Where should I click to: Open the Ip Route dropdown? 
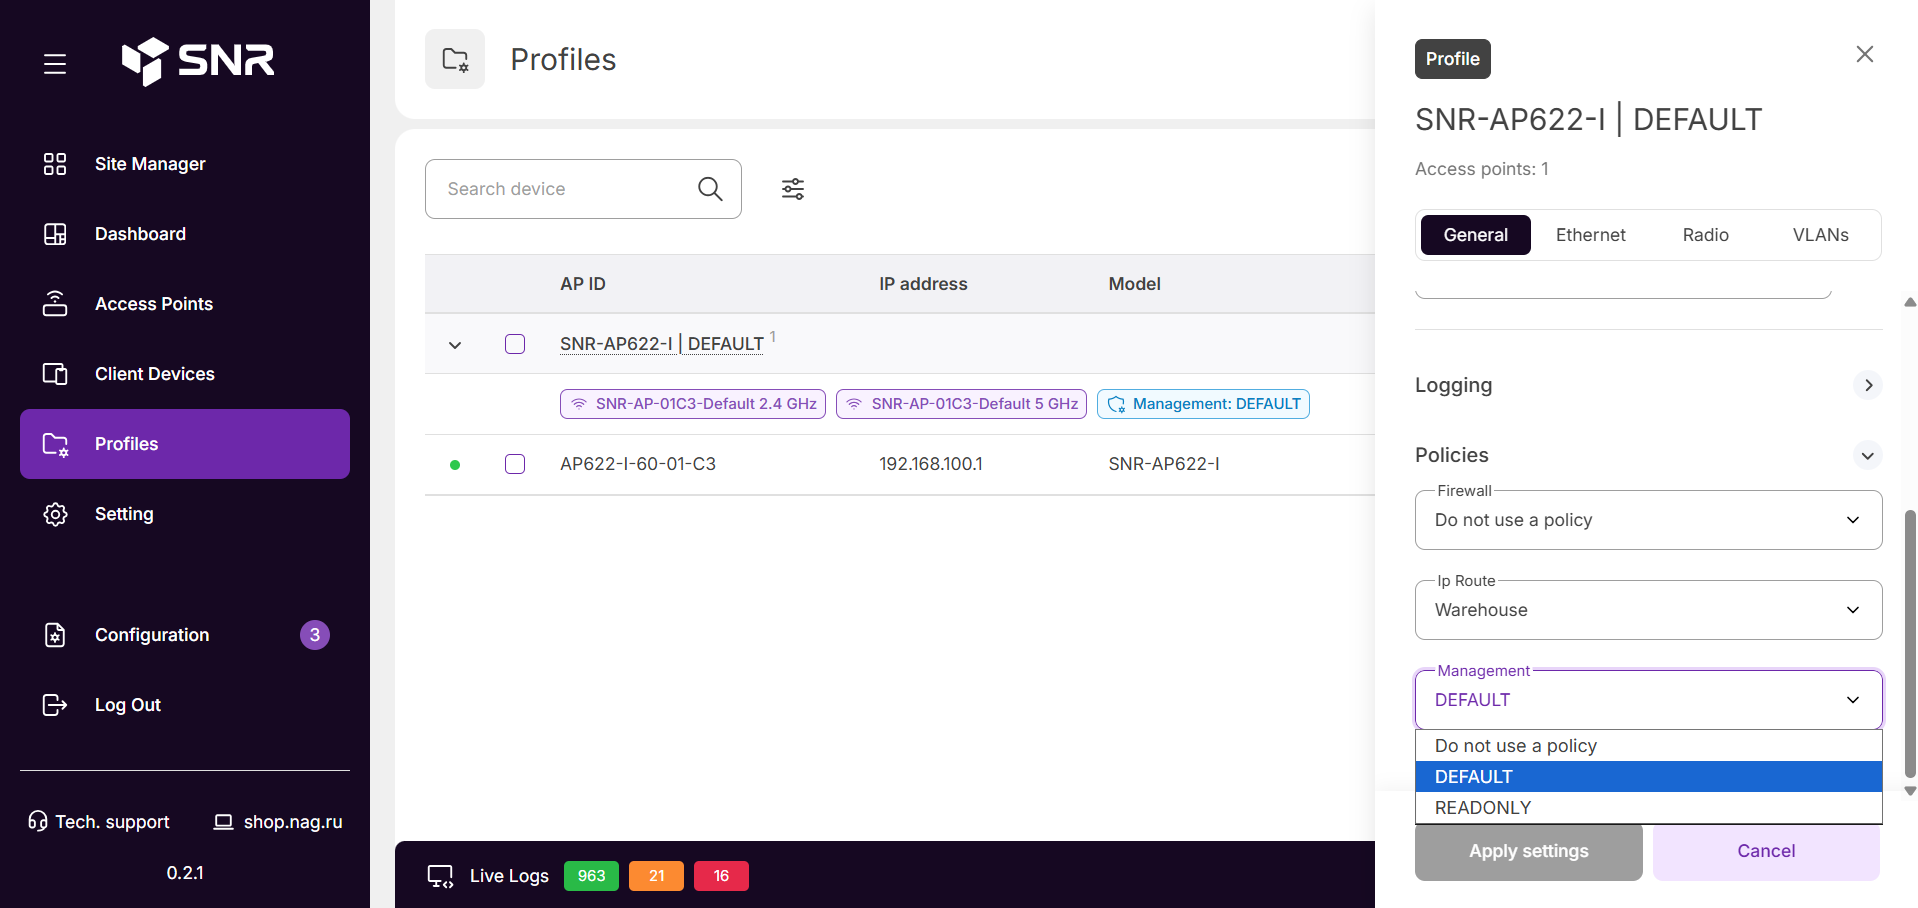tap(1649, 610)
